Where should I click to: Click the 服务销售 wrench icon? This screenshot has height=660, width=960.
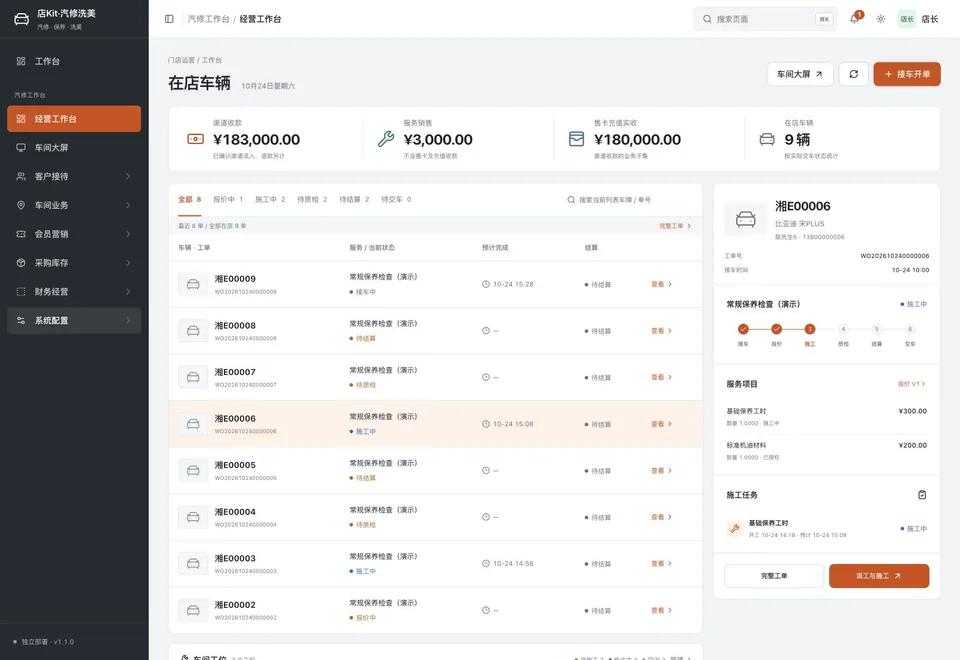click(386, 139)
